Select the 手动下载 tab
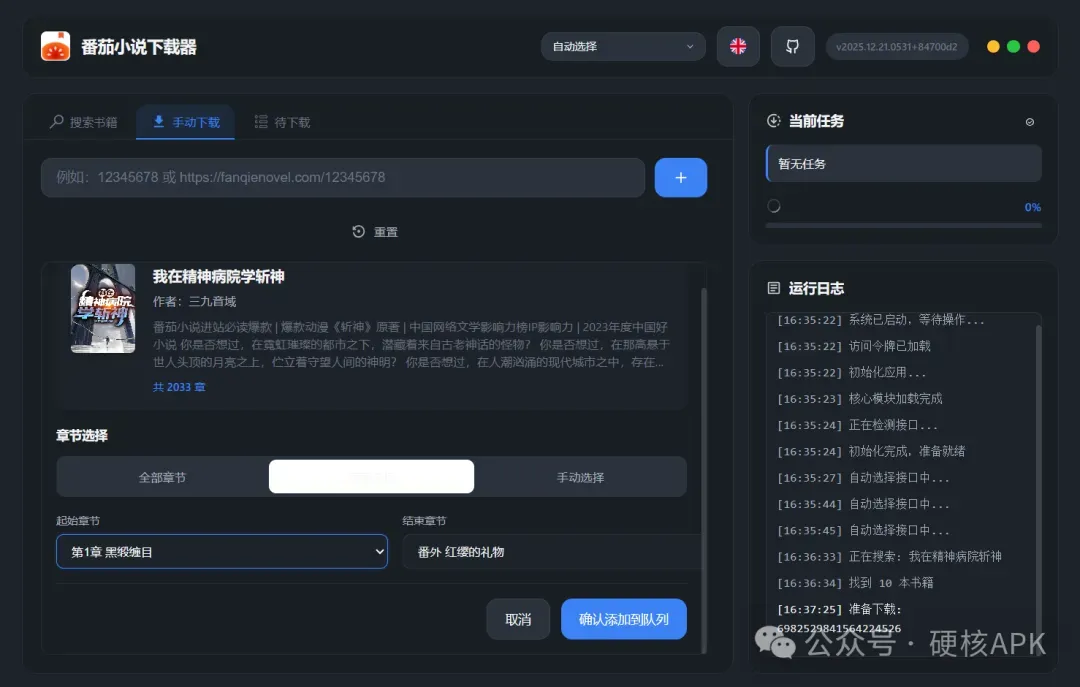The height and width of the screenshot is (687, 1080). click(x=185, y=122)
